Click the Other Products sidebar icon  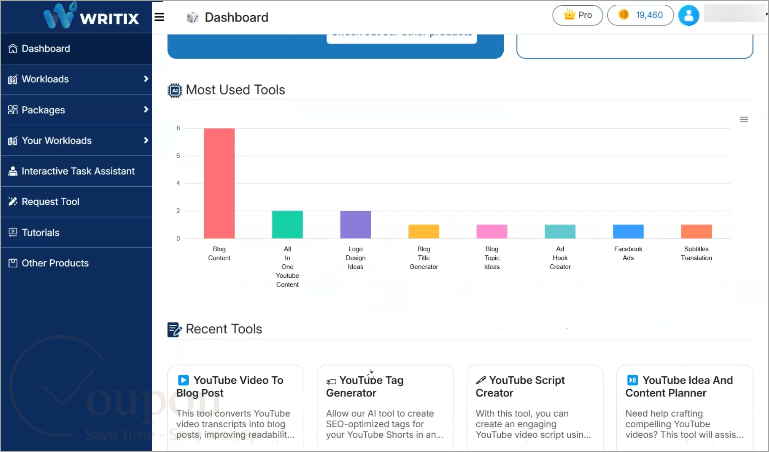[x=13, y=263]
